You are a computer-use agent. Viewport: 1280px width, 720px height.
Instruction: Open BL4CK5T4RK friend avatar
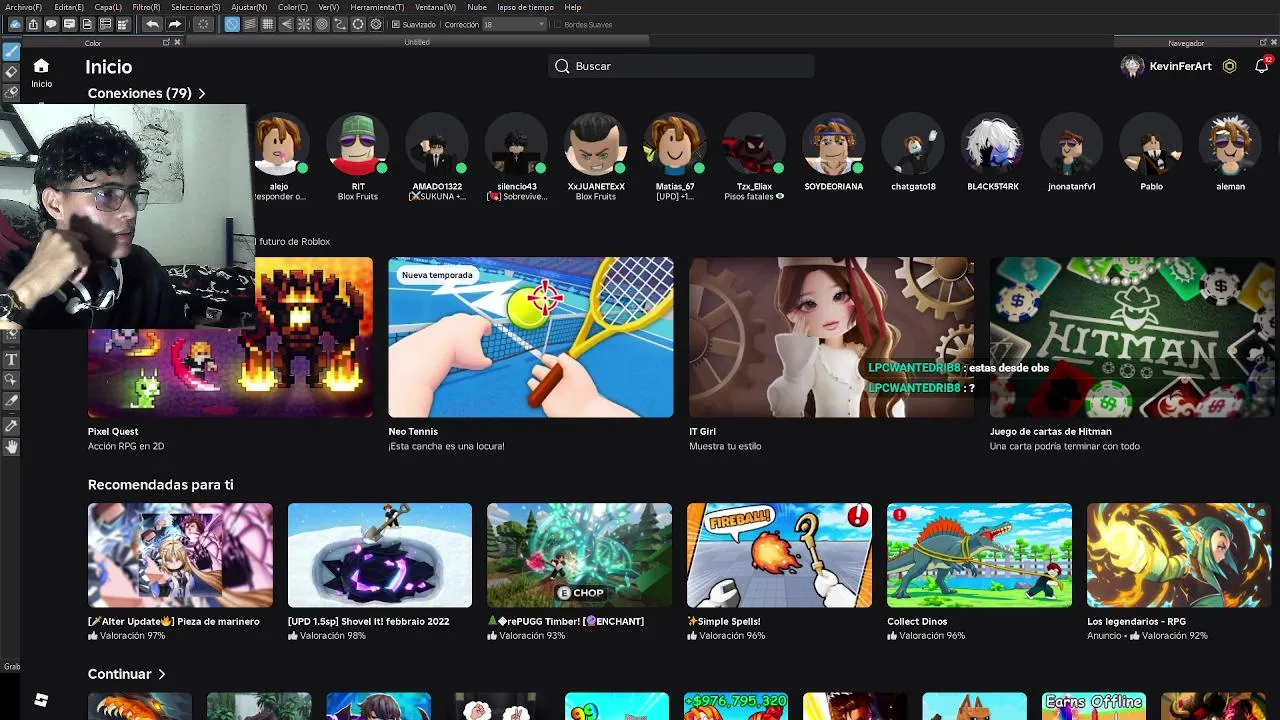(x=992, y=146)
